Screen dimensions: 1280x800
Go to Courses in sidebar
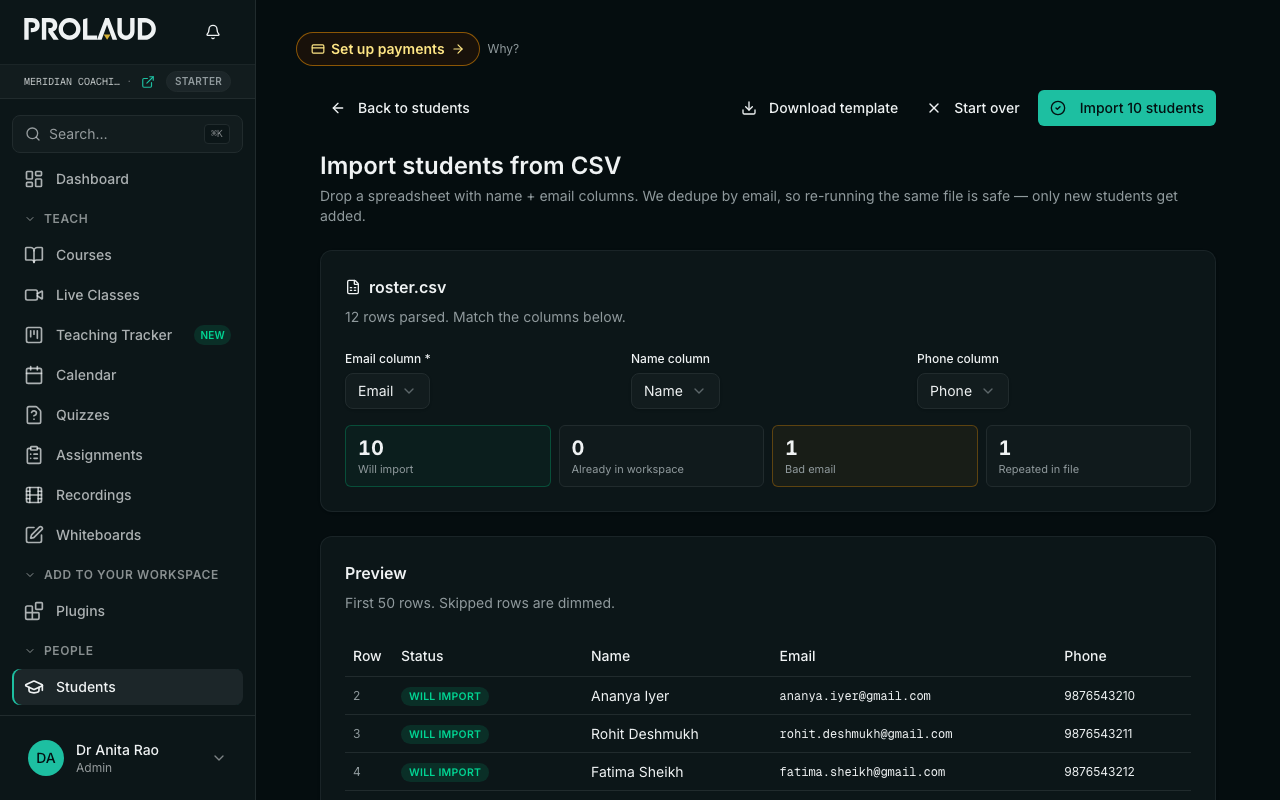127,255
